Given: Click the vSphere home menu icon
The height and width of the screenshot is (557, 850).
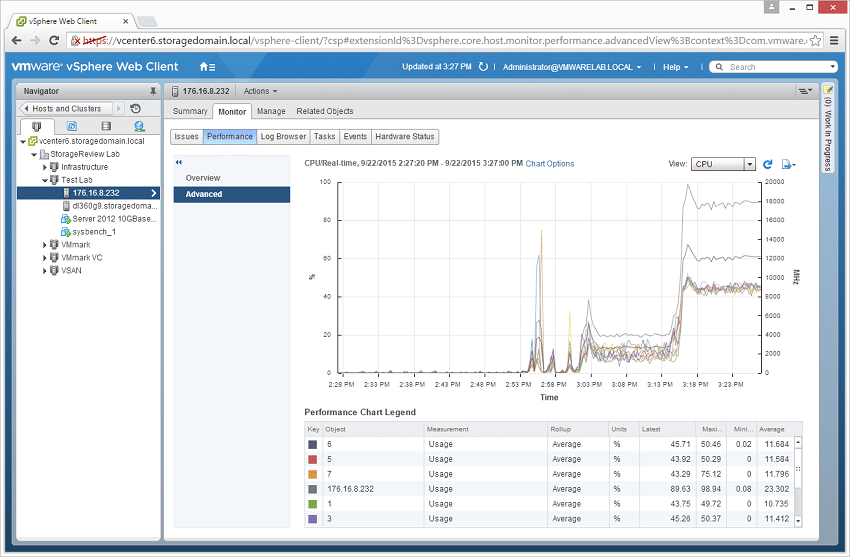Looking at the screenshot, I should point(207,67).
